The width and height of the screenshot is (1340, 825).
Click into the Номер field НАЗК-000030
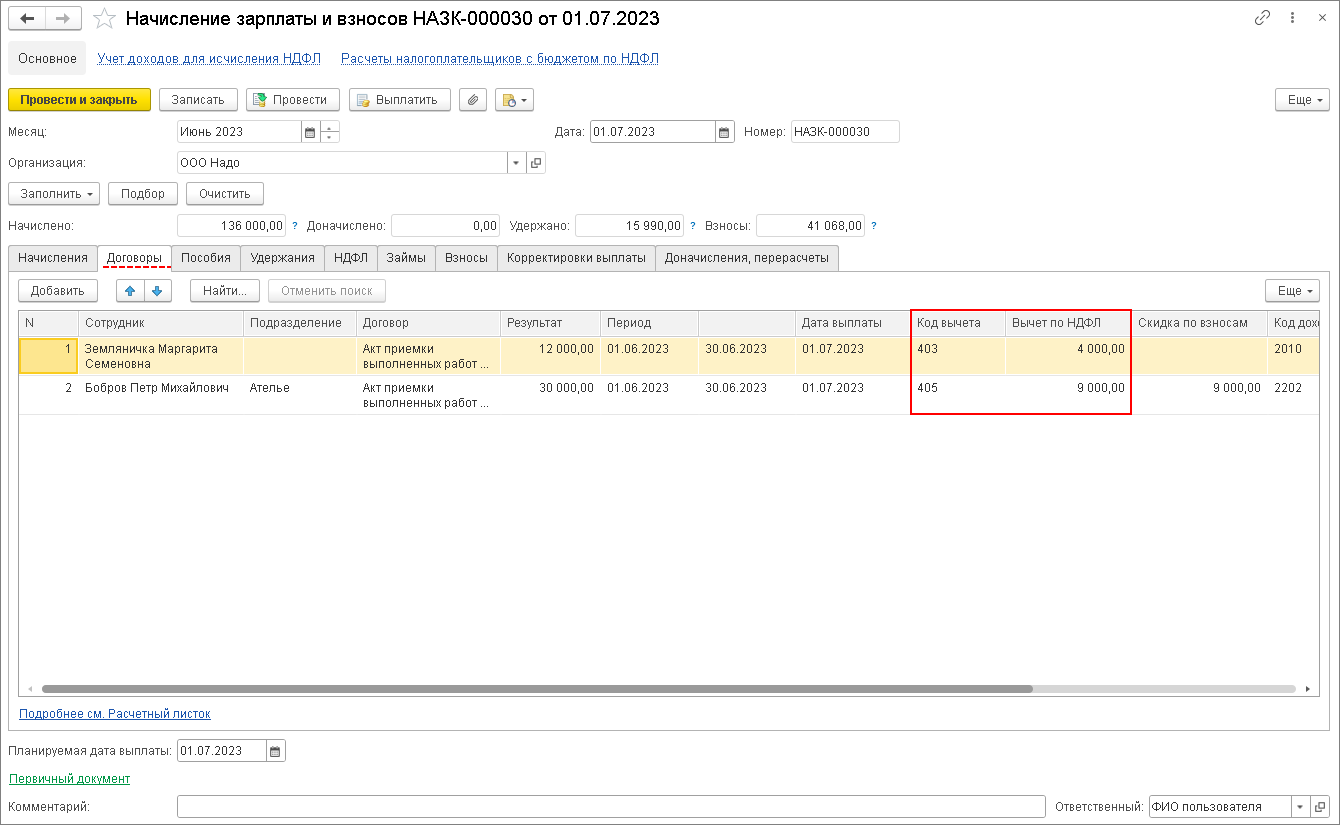coord(845,132)
